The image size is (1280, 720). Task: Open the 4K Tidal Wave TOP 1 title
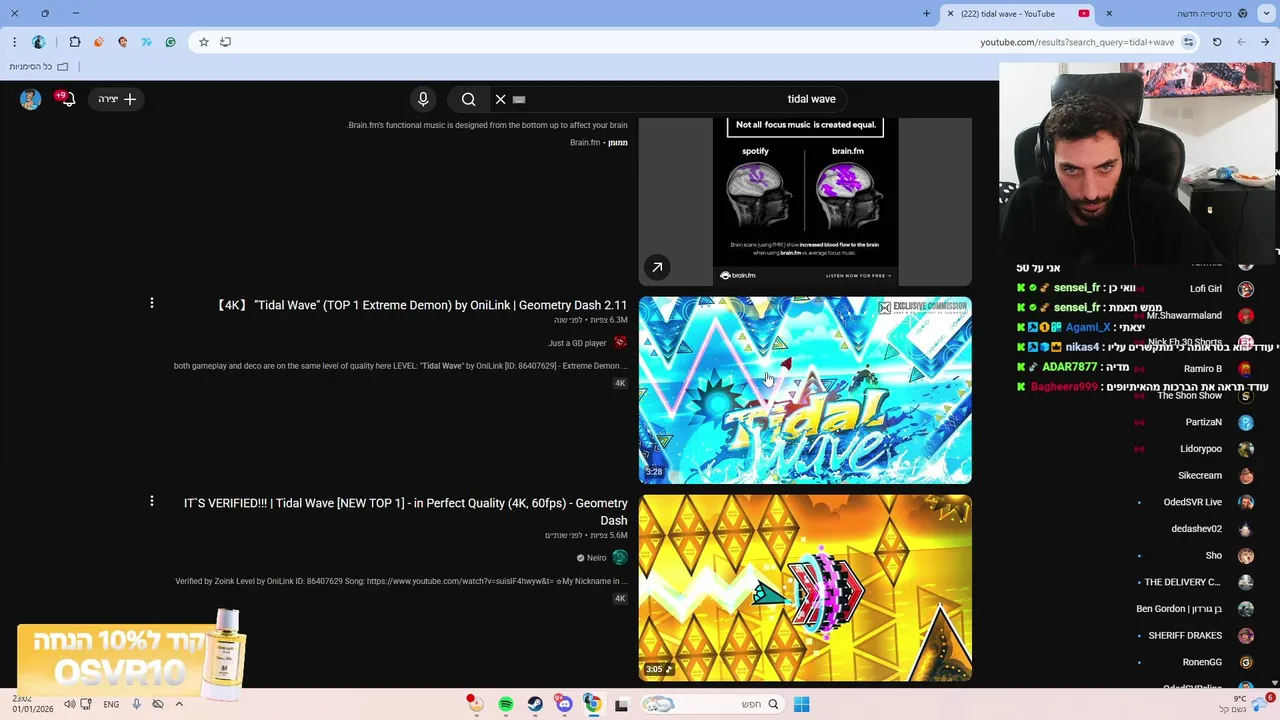tap(422, 305)
